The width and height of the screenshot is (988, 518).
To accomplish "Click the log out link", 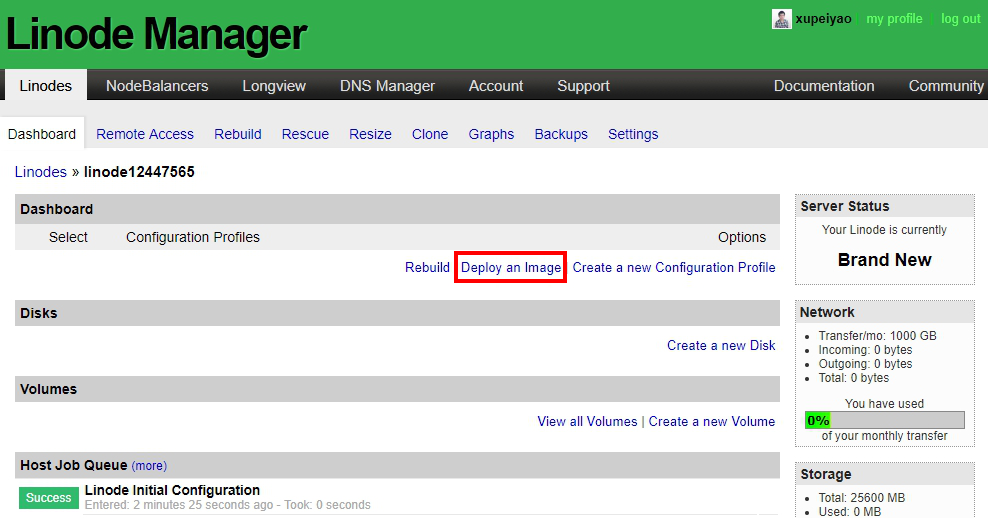I will 960,19.
